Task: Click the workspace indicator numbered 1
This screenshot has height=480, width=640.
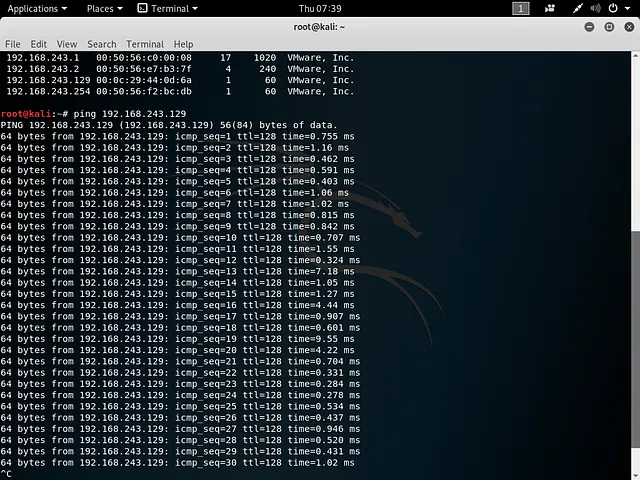Action: (x=520, y=9)
